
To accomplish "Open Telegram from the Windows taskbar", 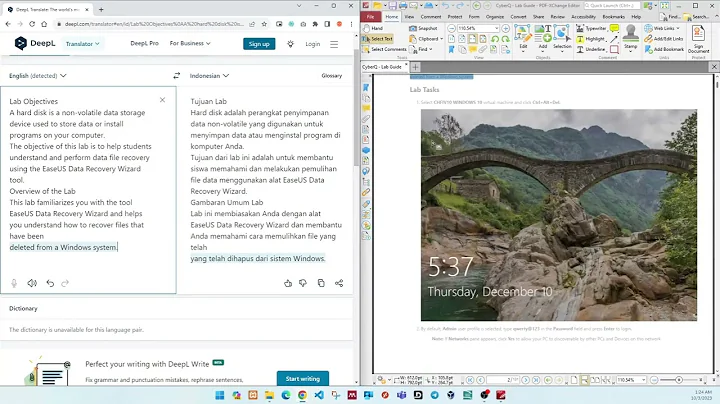I will pos(435,395).
